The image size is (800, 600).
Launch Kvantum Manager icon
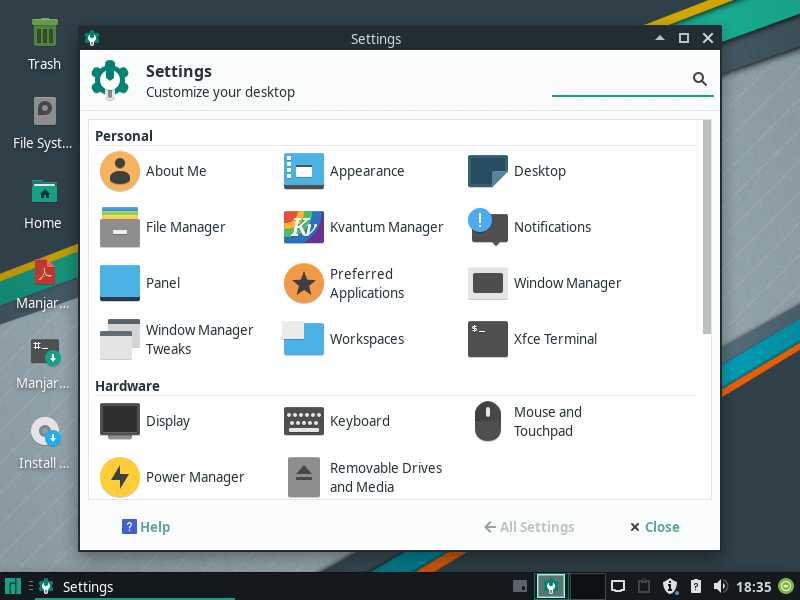(304, 227)
